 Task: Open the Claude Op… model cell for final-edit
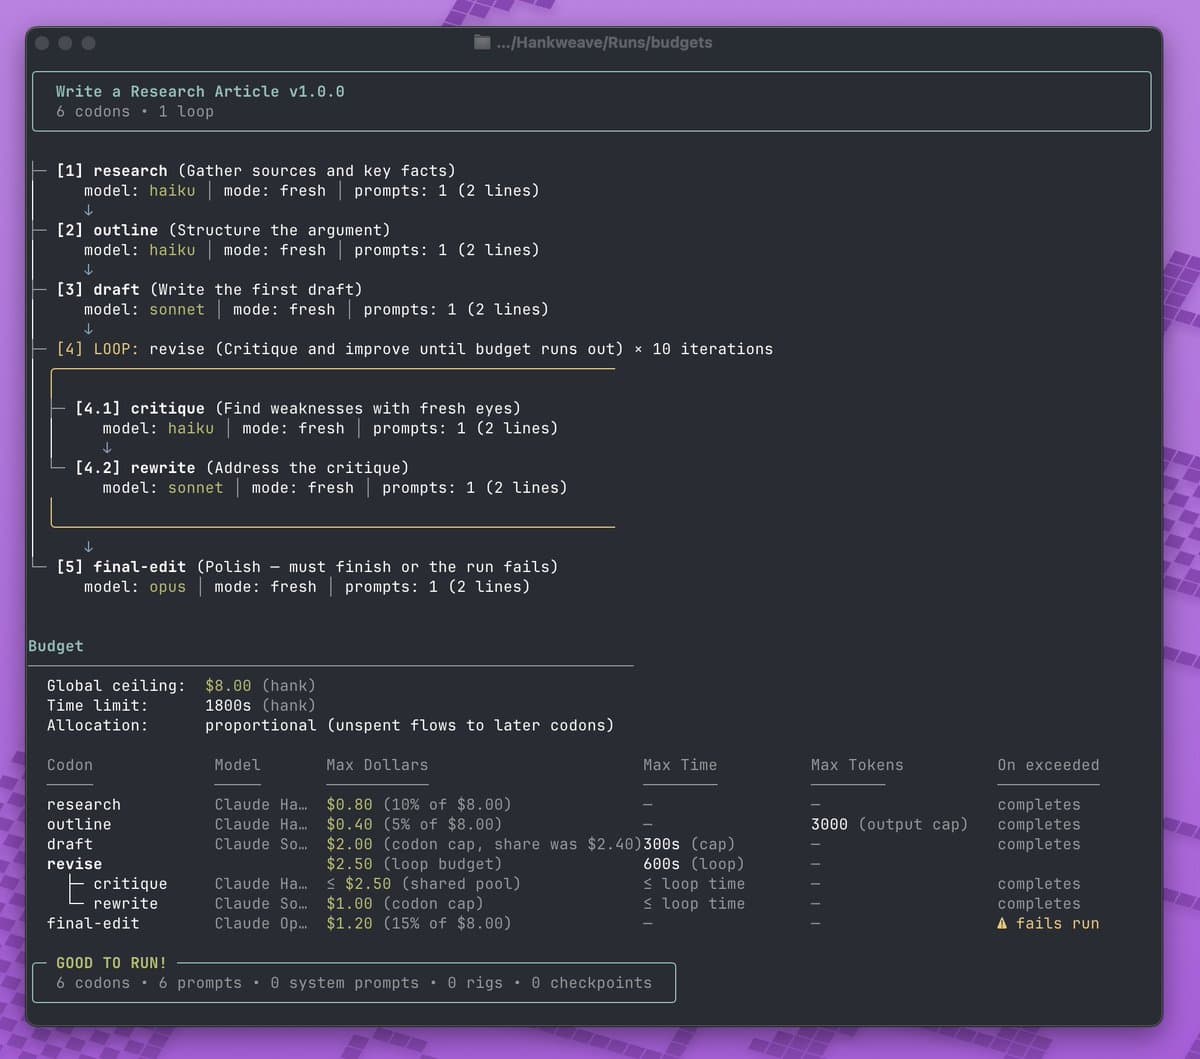tap(262, 923)
